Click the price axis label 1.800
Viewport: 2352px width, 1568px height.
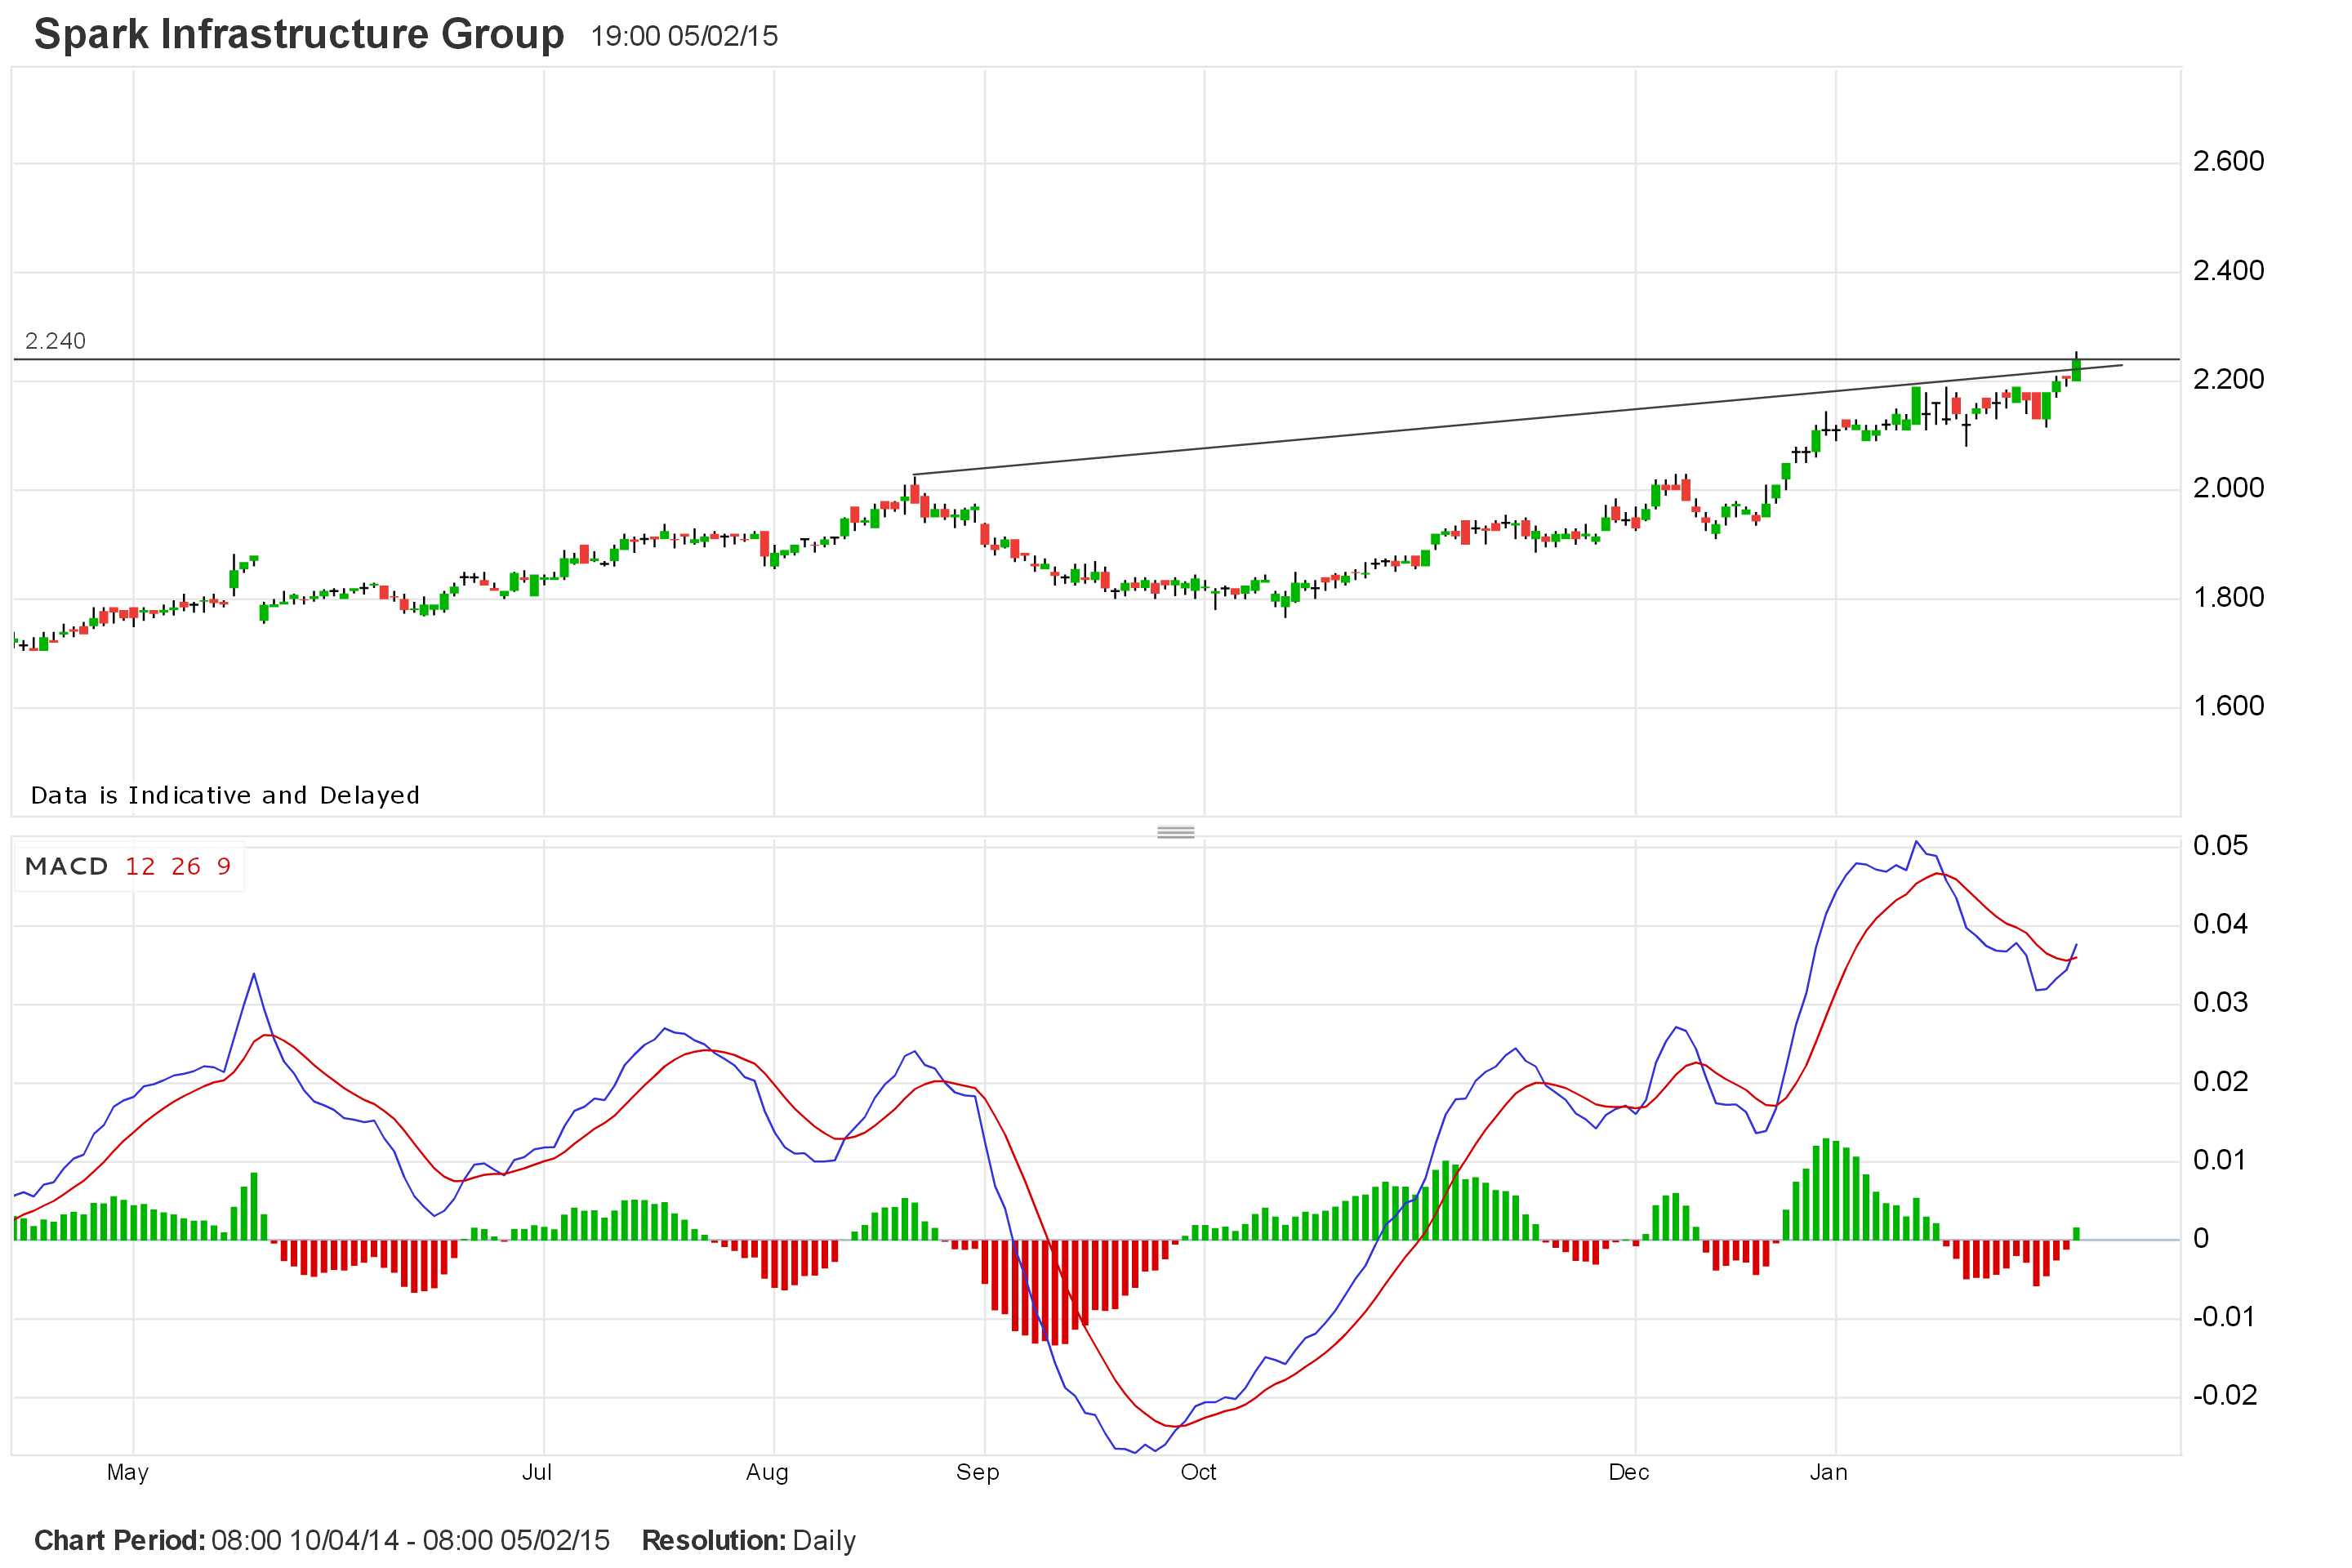pyautogui.click(x=2228, y=597)
